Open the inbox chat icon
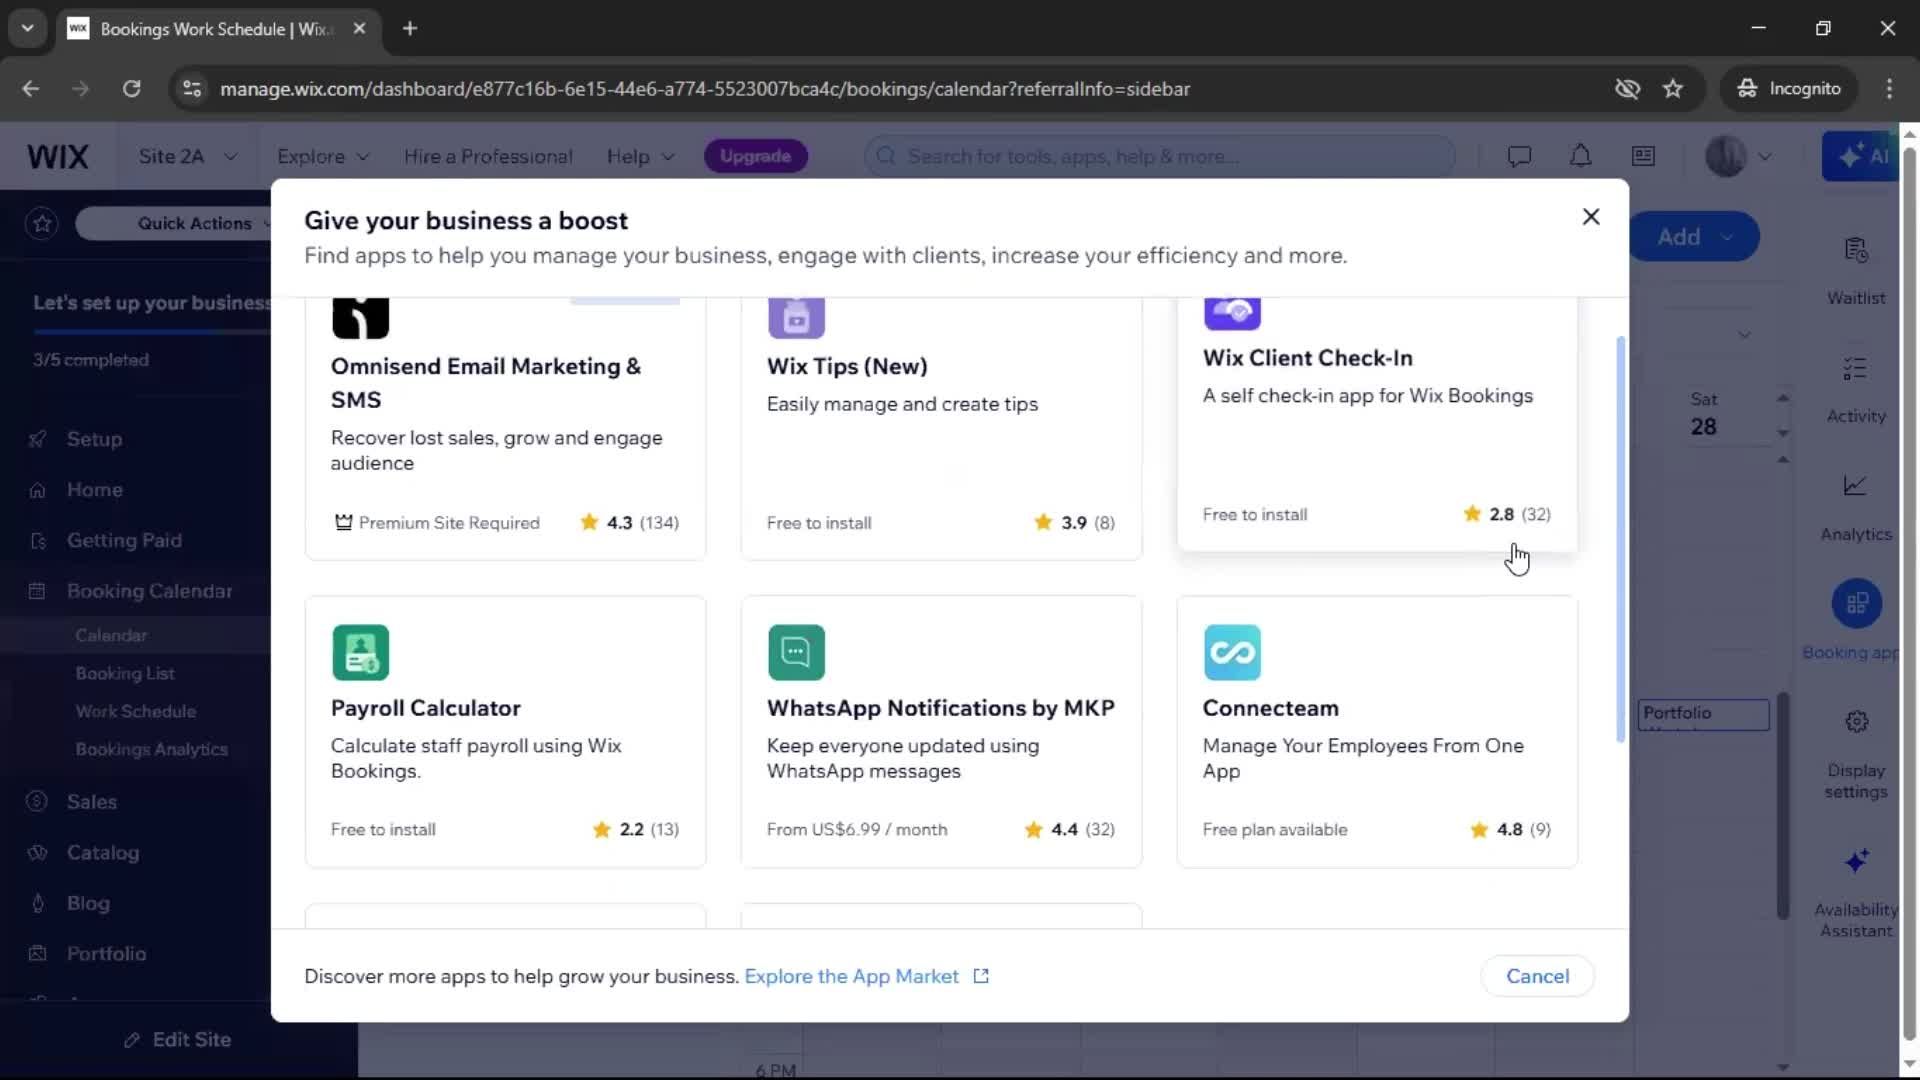Viewport: 1920px width, 1080px height. 1519,156
